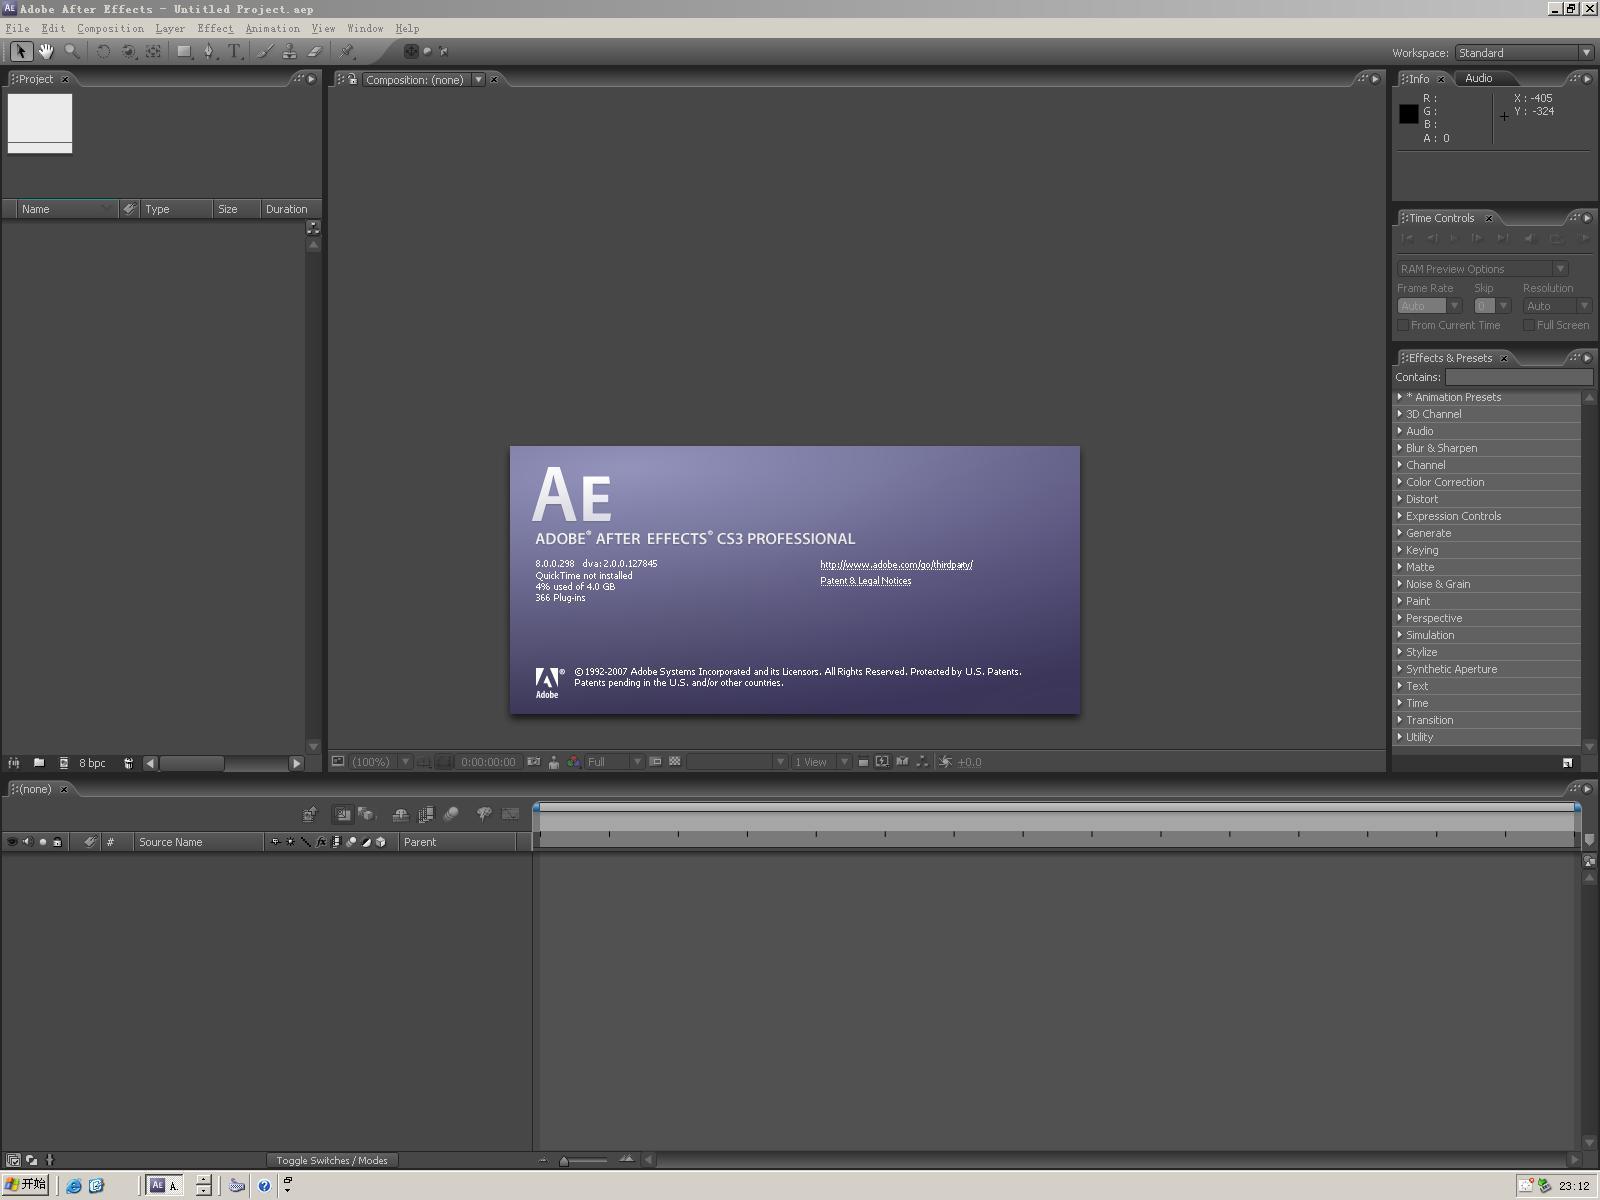1600x1200 pixels.
Task: Select the Rotation tool
Action: [x=103, y=51]
